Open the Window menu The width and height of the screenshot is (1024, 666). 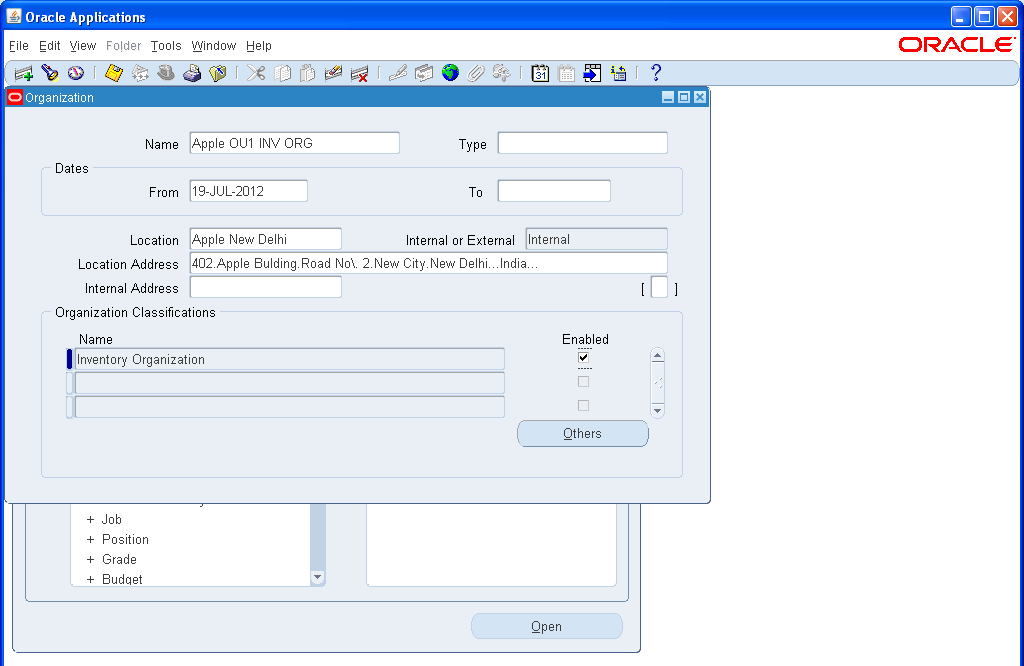[214, 46]
